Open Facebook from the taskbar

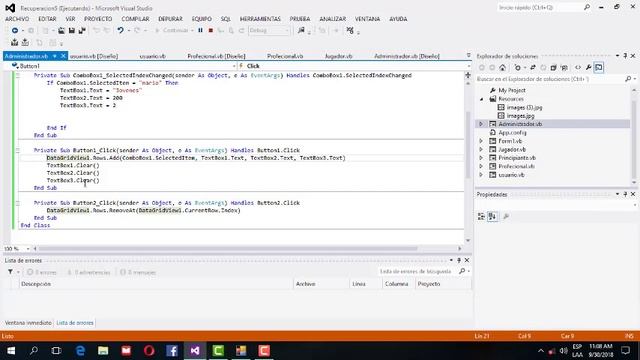click(x=172, y=351)
